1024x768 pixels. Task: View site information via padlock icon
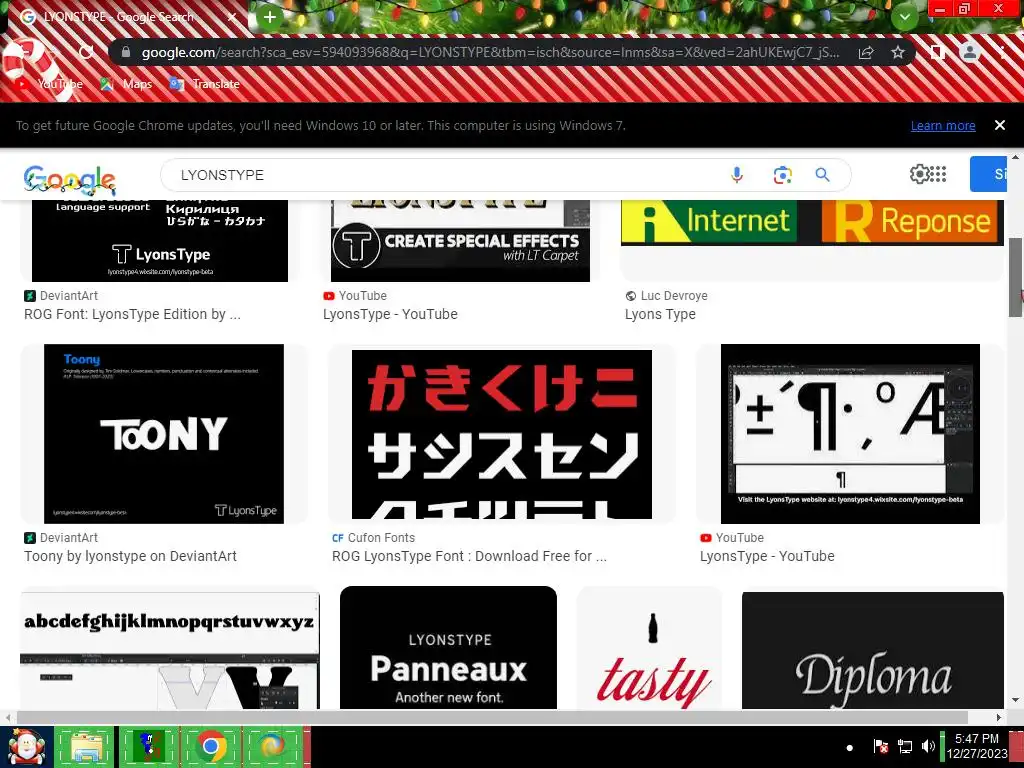pos(126,52)
